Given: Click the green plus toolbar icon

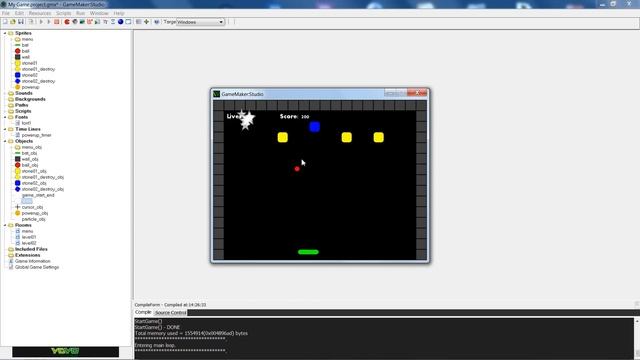Looking at the screenshot, I should (146, 22).
